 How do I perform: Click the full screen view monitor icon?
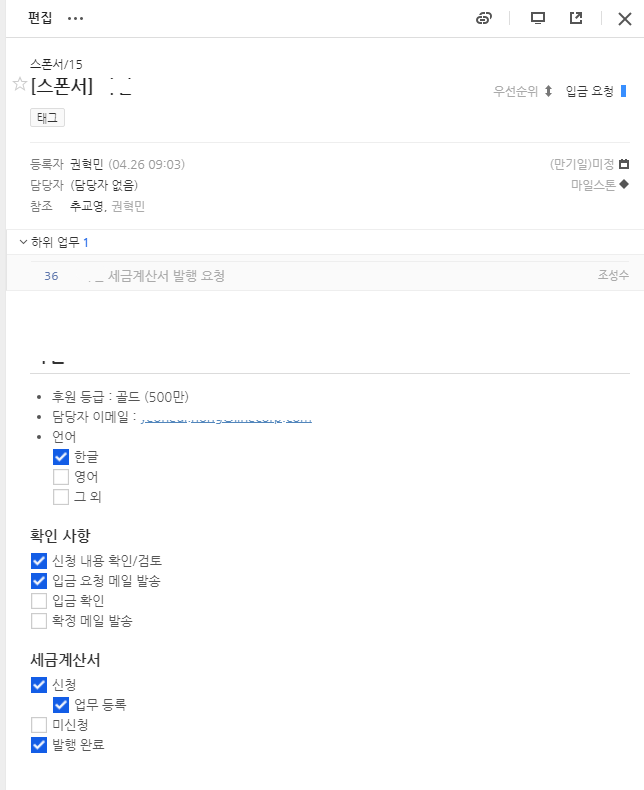538,18
